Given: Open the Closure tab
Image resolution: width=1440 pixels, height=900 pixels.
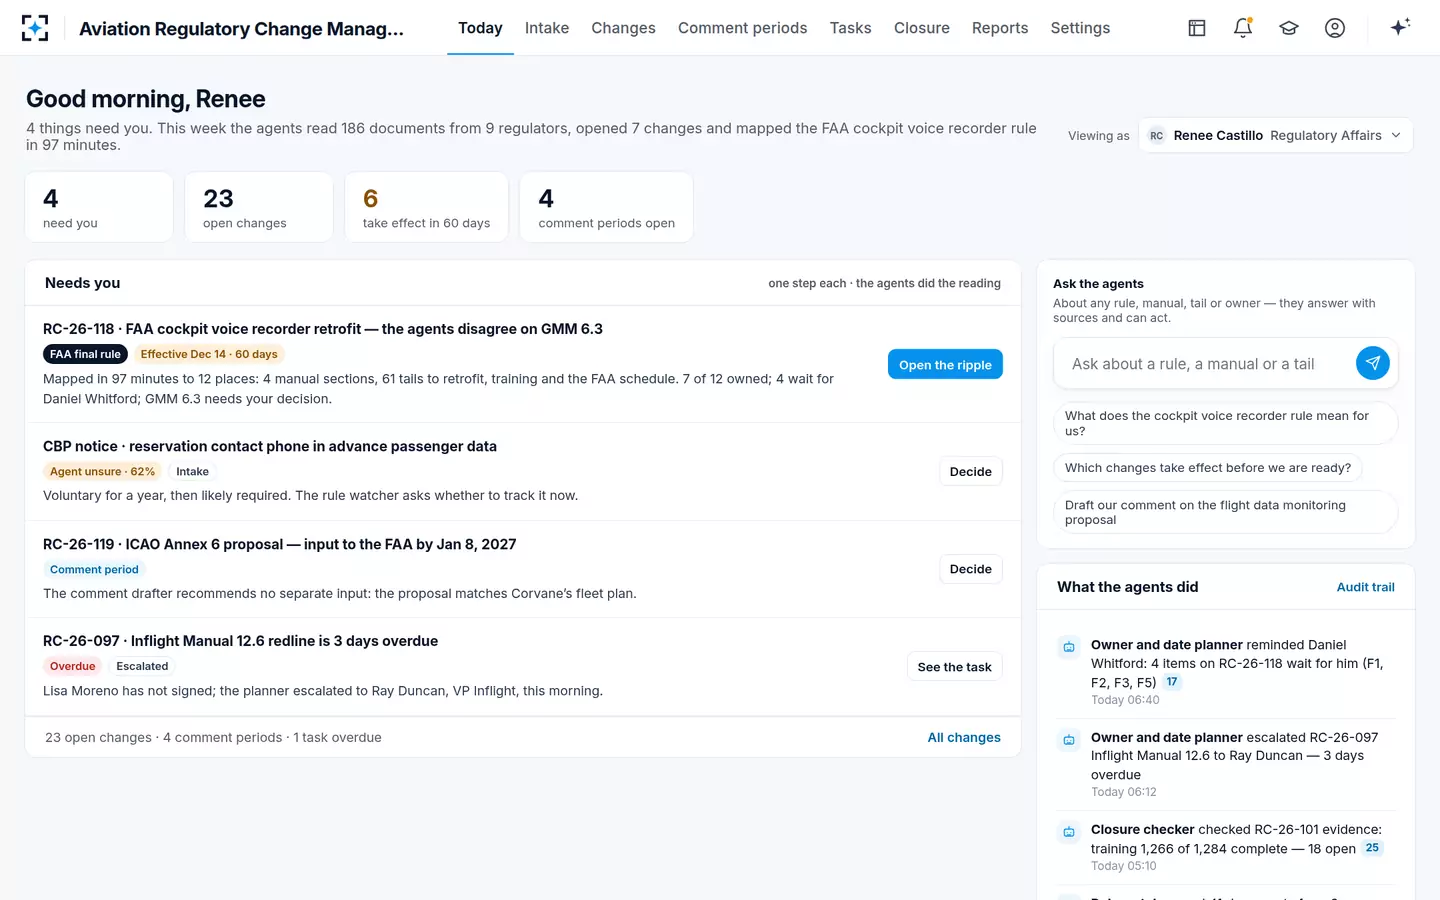Looking at the screenshot, I should click(921, 28).
